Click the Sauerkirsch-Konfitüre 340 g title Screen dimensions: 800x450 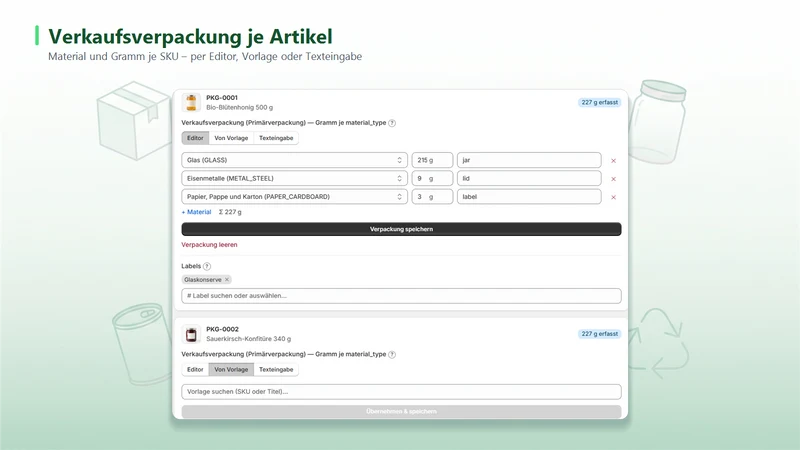248,339
